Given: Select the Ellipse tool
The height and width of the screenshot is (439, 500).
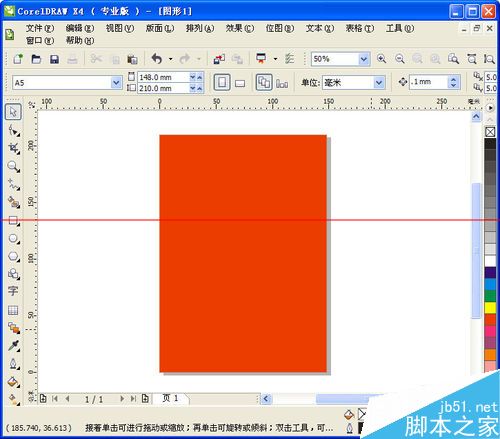Looking at the screenshot, I should 13,239.
